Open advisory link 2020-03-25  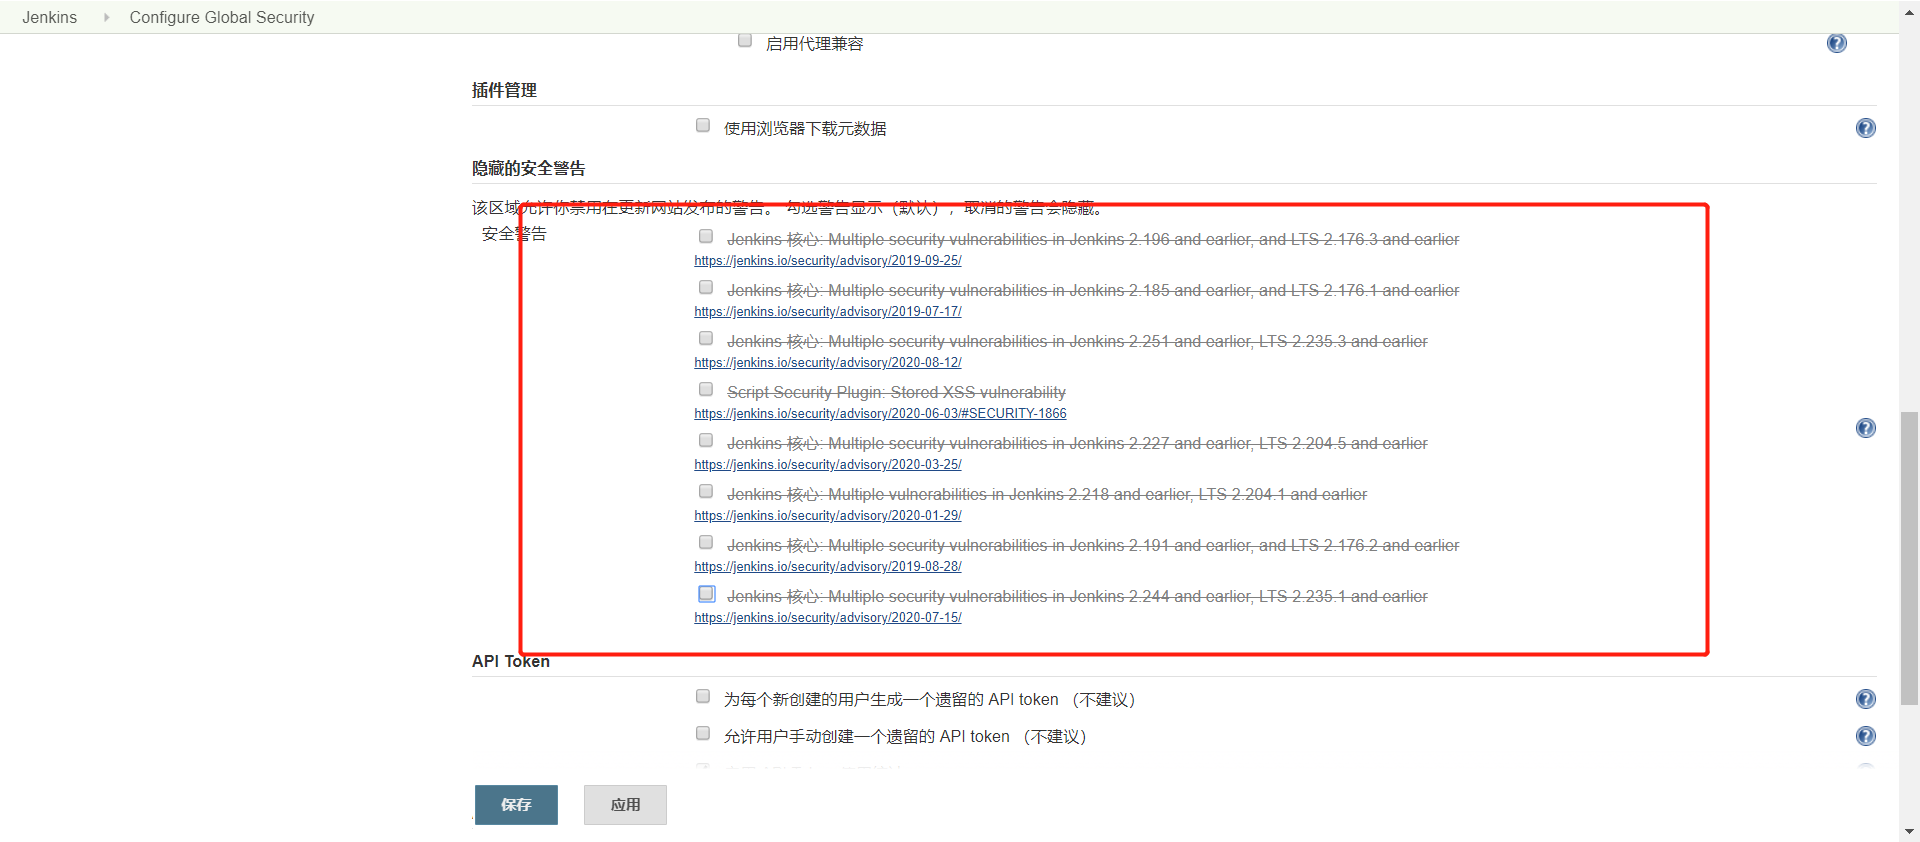tap(828, 465)
